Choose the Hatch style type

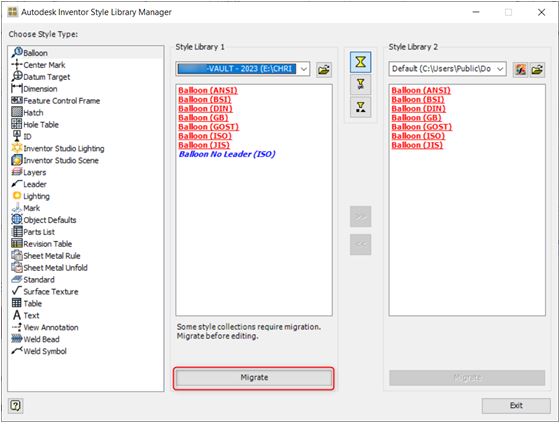(x=27, y=113)
